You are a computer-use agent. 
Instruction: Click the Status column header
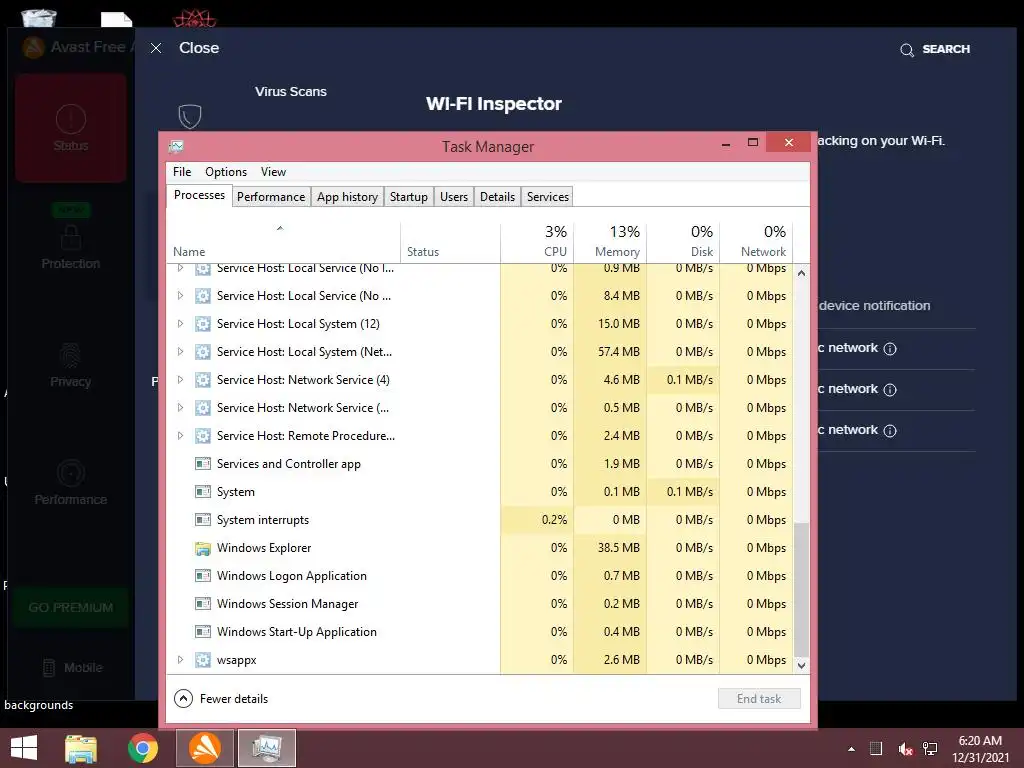pos(451,242)
